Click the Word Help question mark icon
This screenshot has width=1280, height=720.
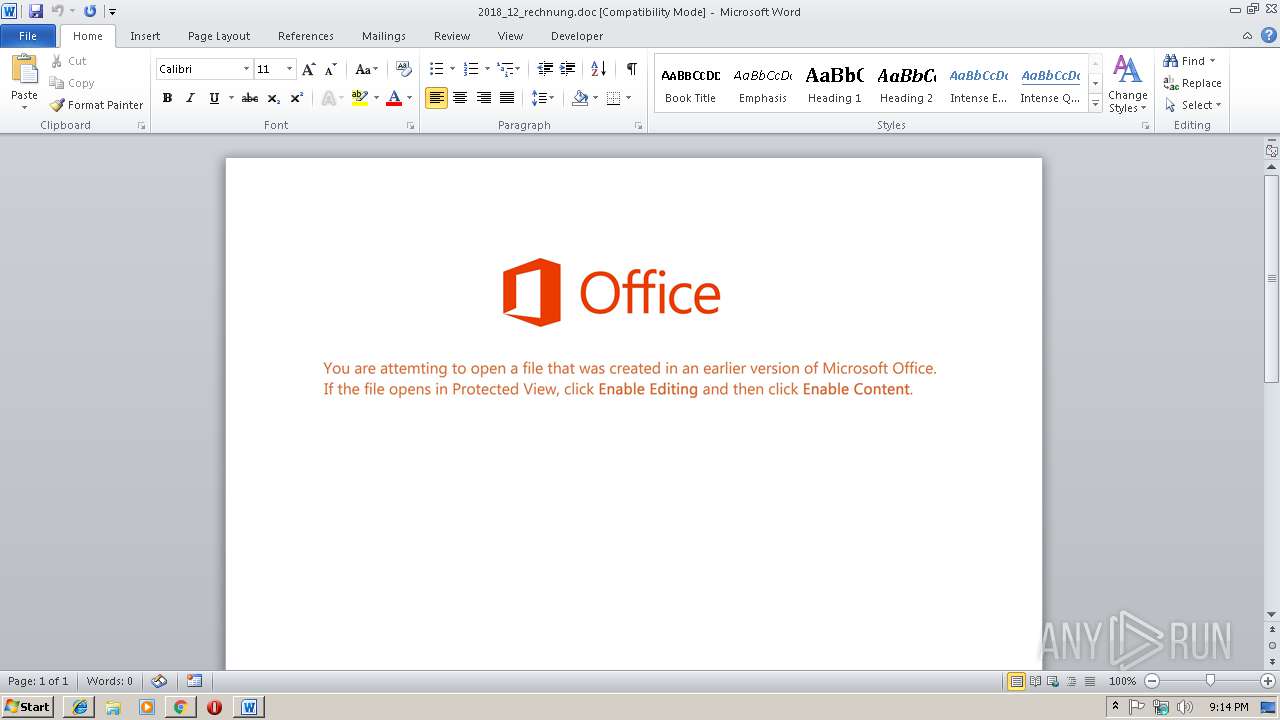[1268, 36]
